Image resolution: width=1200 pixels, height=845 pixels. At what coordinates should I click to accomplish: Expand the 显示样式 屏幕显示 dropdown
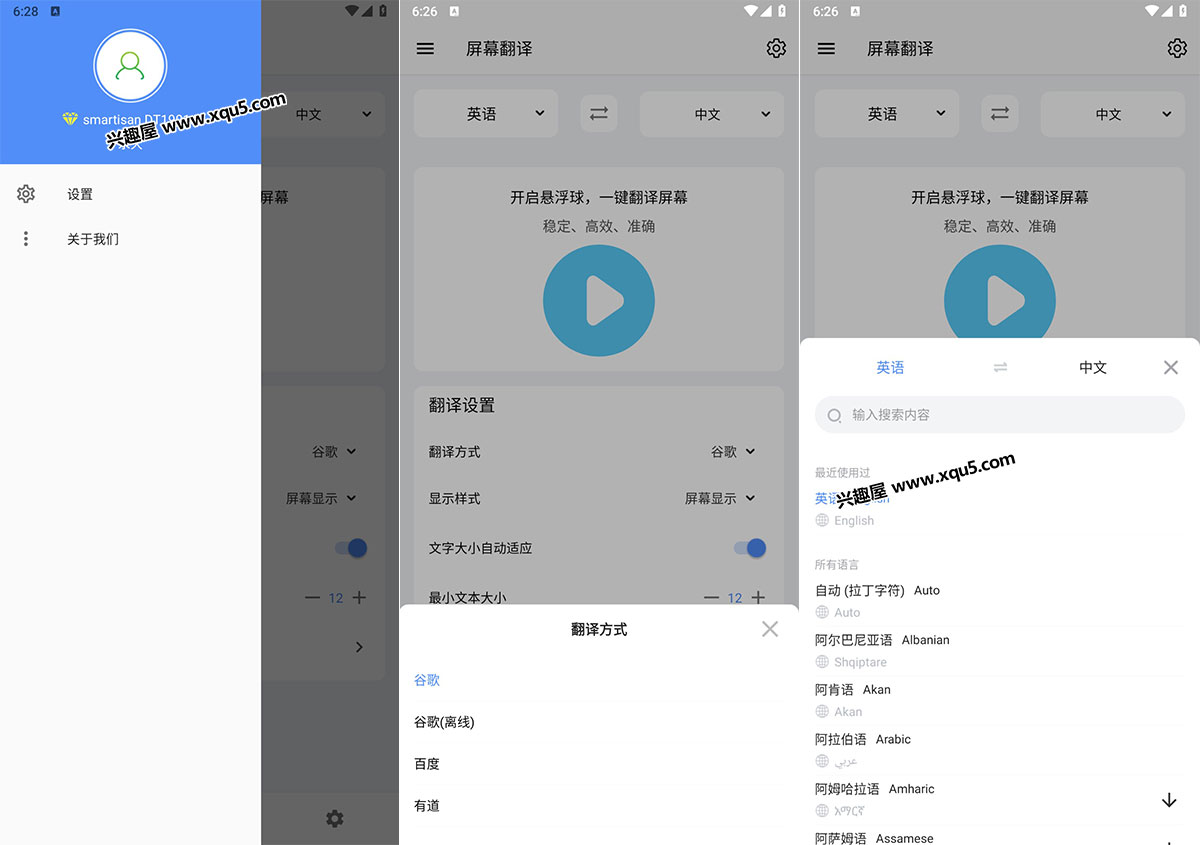pos(720,498)
